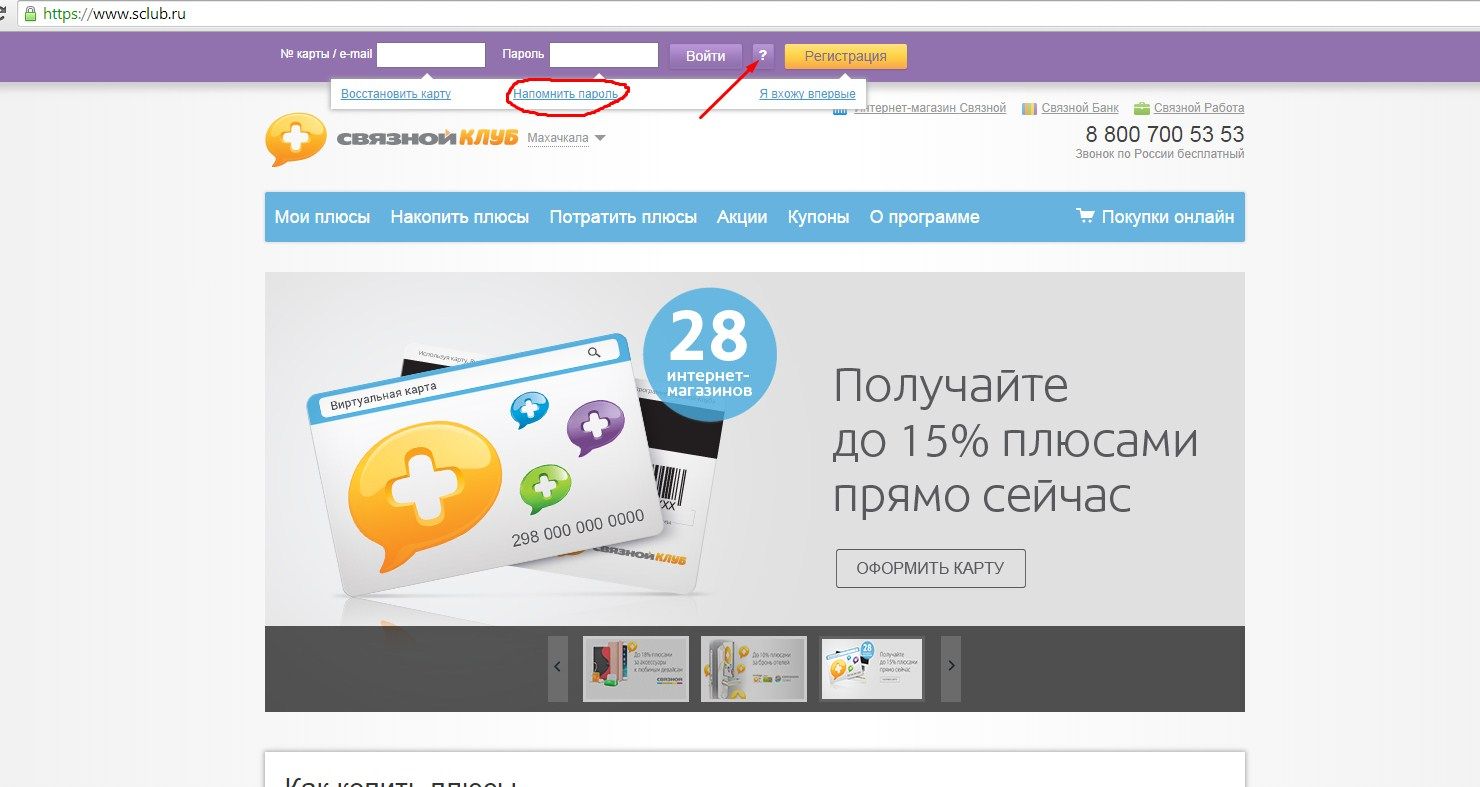This screenshot has width=1480, height=787.
Task: Select first carousel thumbnail with accessories
Action: (636, 669)
